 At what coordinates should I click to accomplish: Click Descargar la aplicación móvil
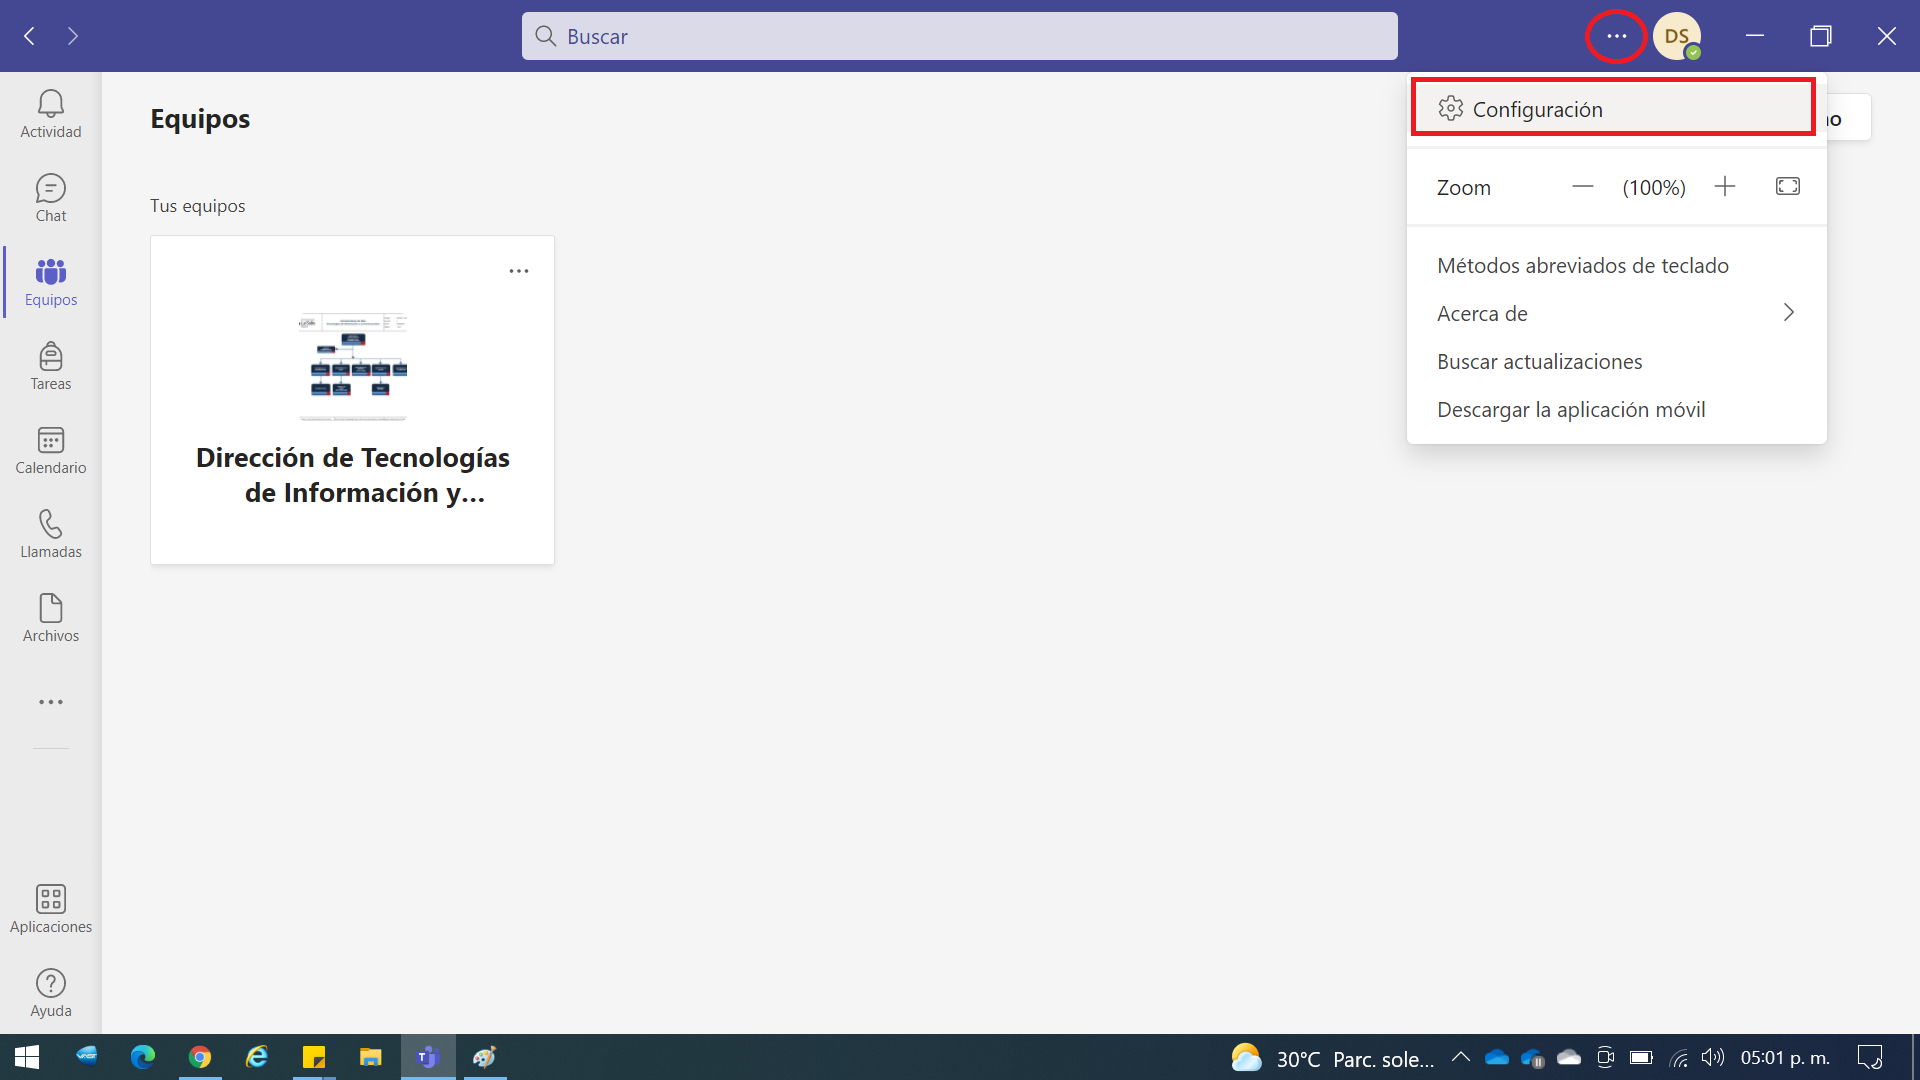pos(1570,410)
